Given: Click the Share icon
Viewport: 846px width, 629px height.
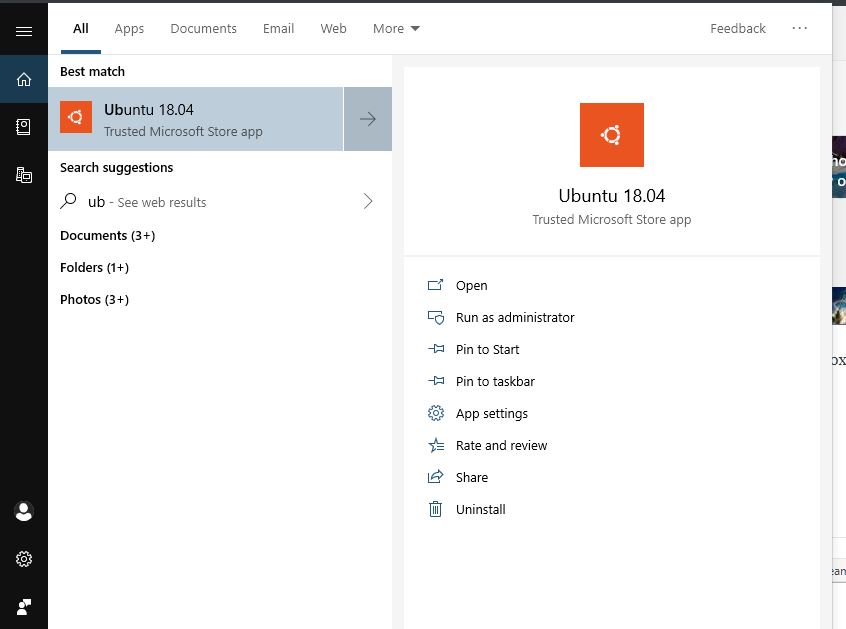Looking at the screenshot, I should (435, 477).
